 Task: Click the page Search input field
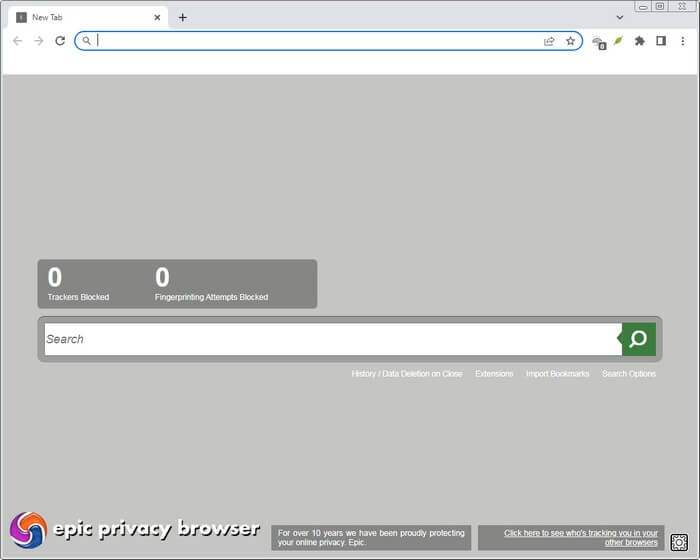(x=333, y=339)
